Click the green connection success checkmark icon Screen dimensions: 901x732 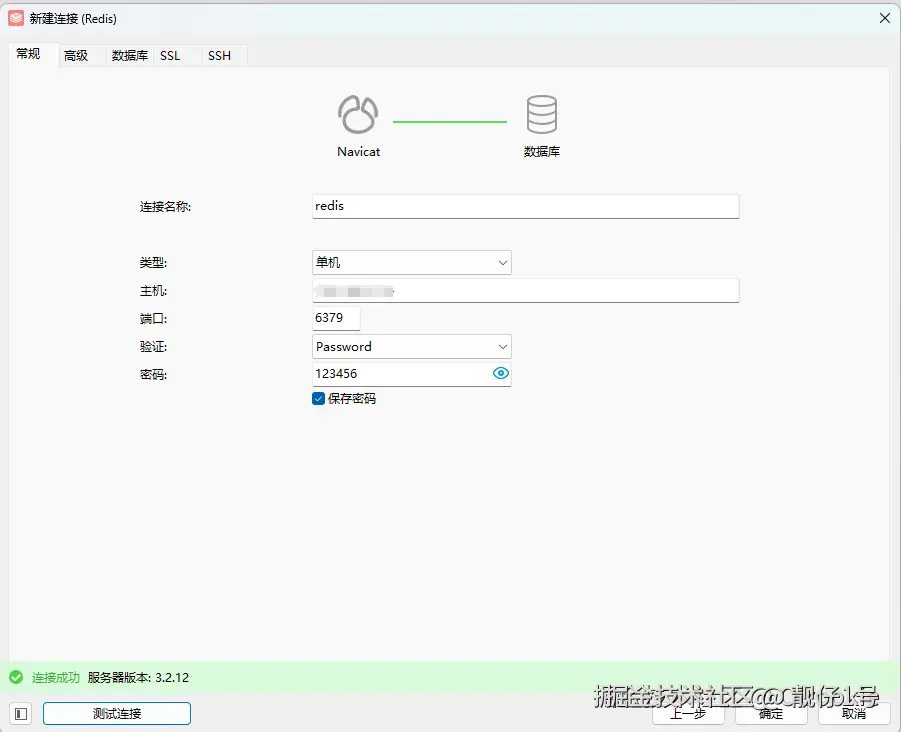point(16,677)
